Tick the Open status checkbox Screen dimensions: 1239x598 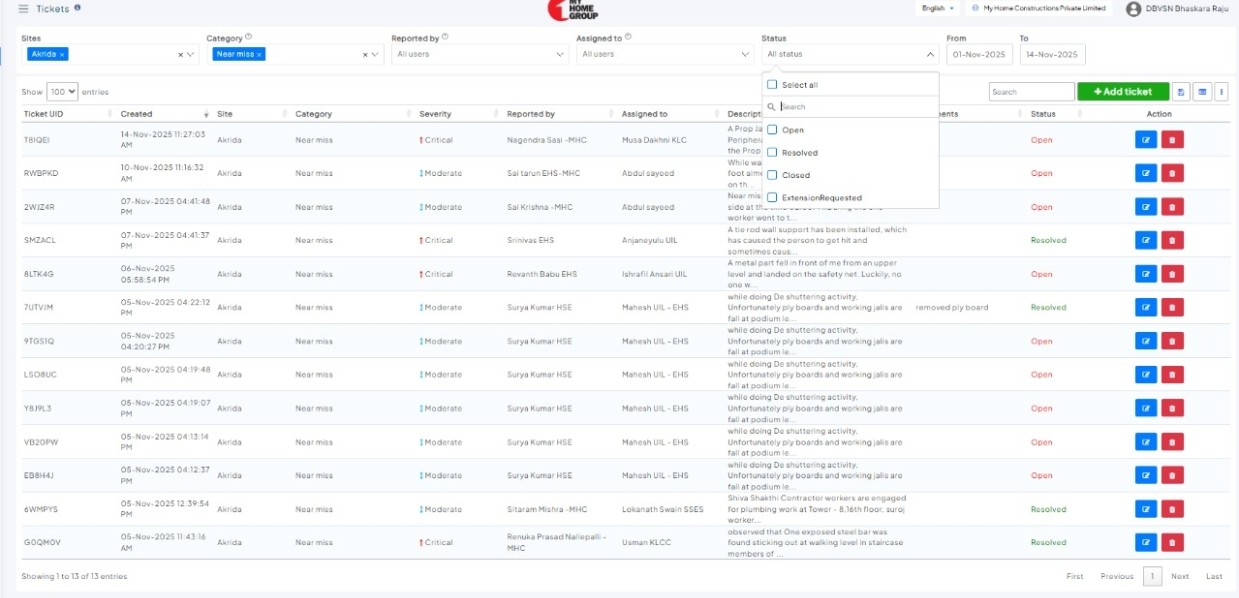772,130
